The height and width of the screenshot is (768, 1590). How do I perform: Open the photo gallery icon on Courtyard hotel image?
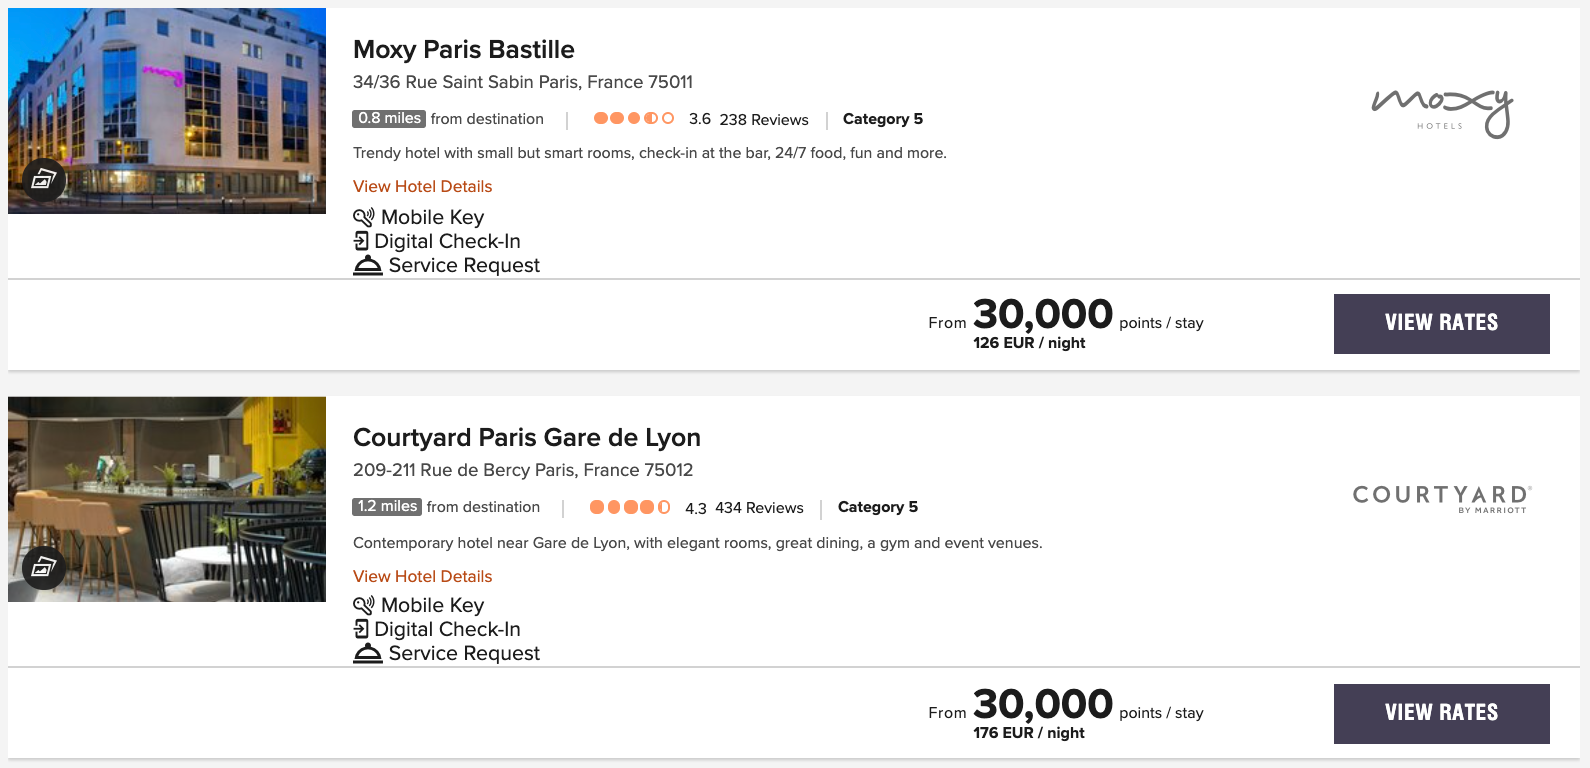click(43, 569)
